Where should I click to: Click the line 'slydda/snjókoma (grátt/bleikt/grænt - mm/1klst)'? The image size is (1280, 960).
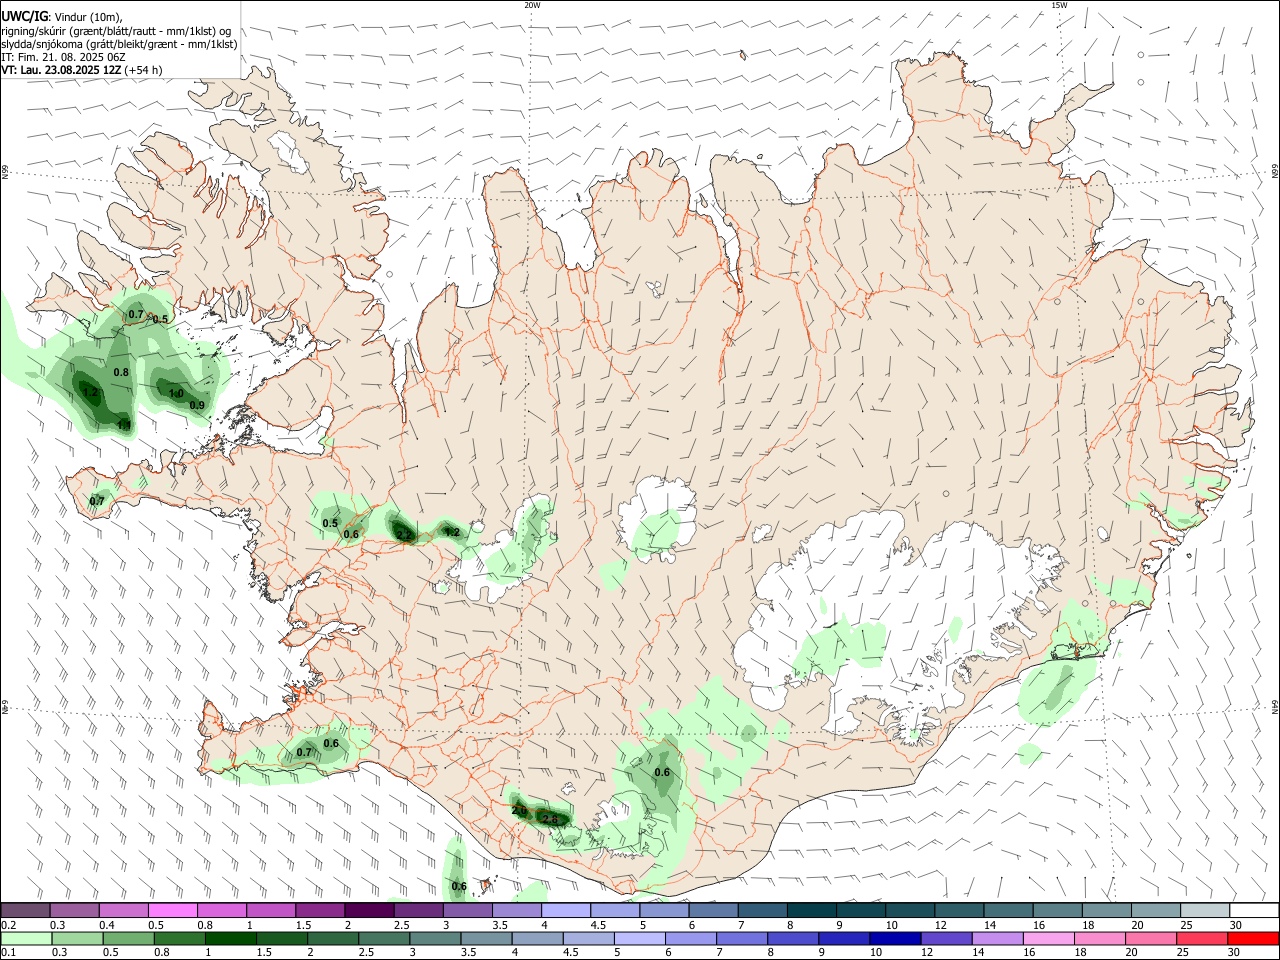119,43
